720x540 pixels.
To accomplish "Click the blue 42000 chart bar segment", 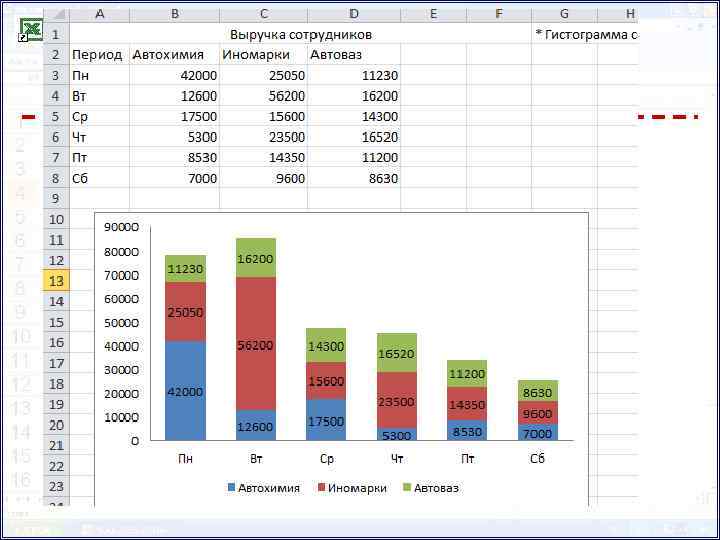I will pyautogui.click(x=186, y=391).
